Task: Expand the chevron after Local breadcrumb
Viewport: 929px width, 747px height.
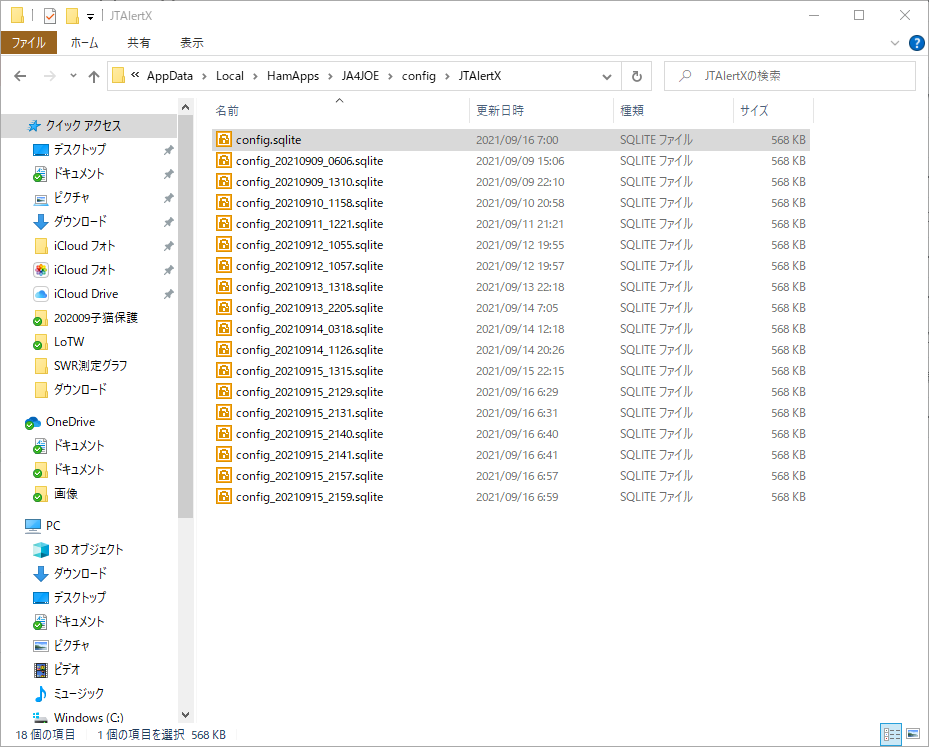Action: [255, 76]
